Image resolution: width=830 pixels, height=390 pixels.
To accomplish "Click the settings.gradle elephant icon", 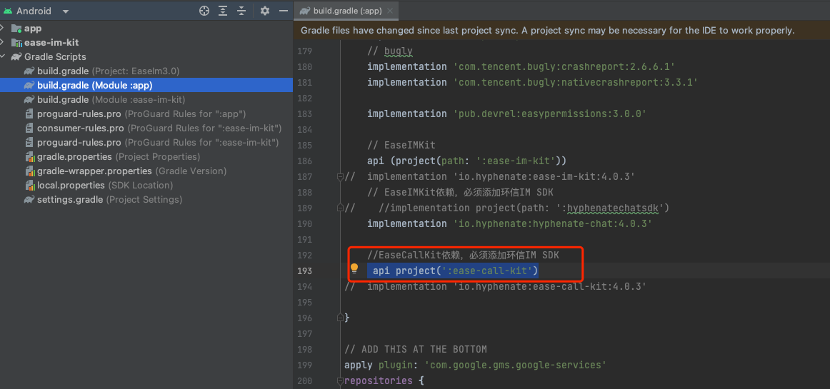I will point(29,199).
